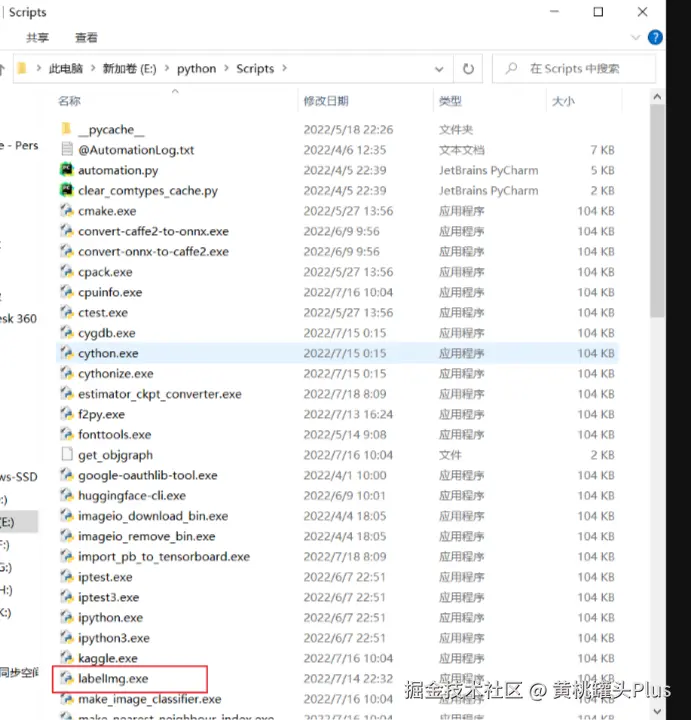Go to python folder in the breadcrumb
691x720 pixels.
tap(197, 68)
